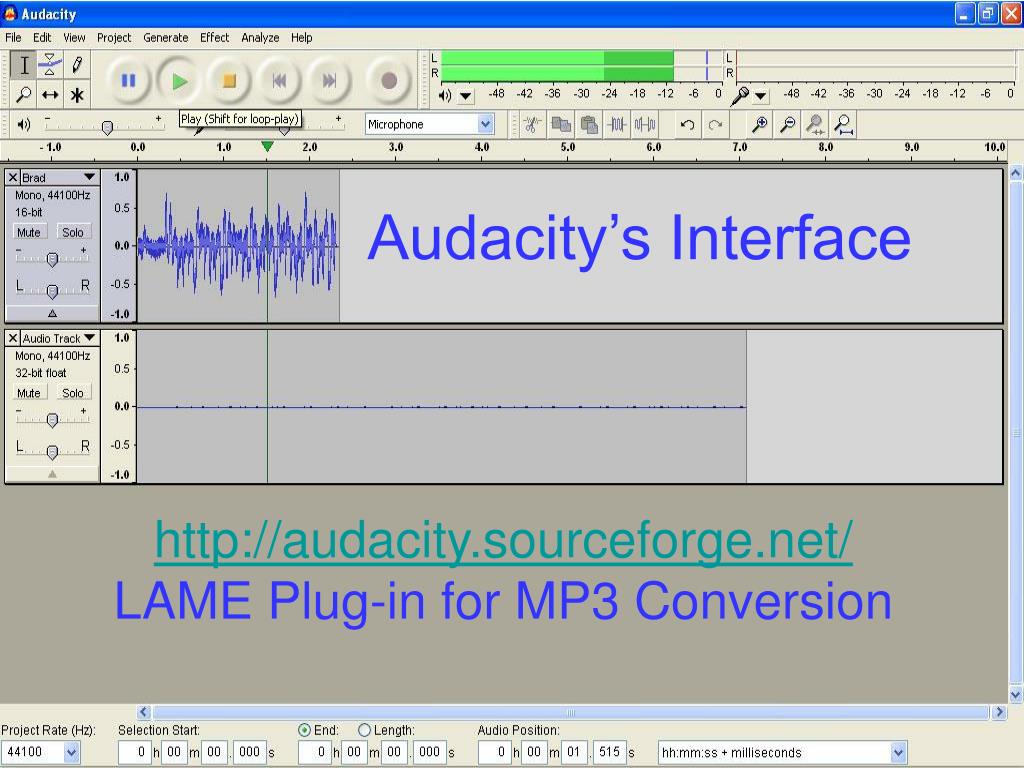Close the Brad track
Image resolution: width=1024 pixels, height=768 pixels.
click(12, 177)
